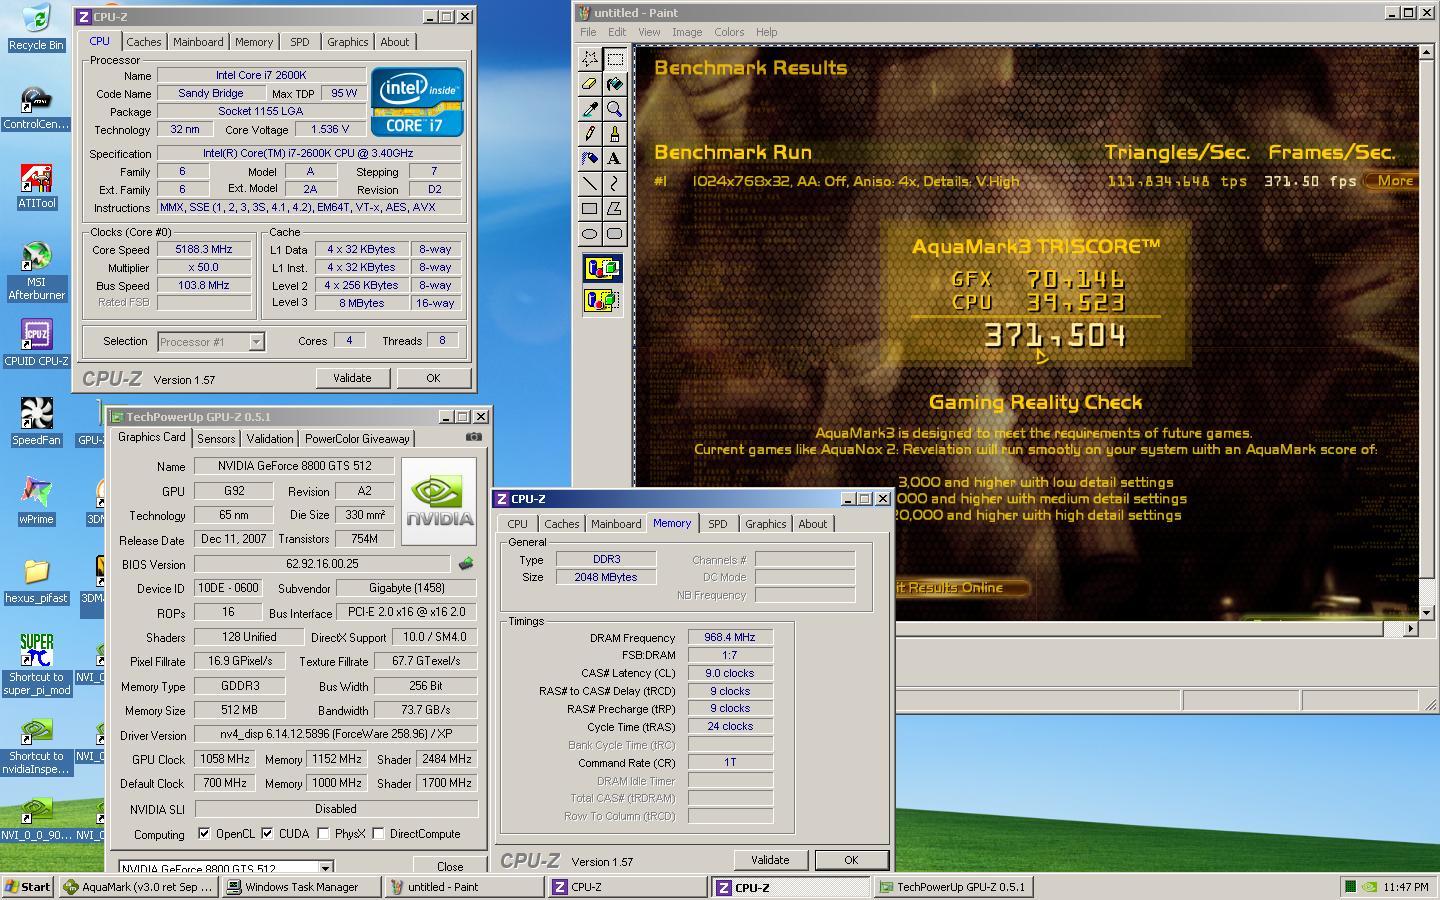Click Validate in the CPU-Z memory window
Viewport: 1440px width, 900px height.
(x=770, y=860)
